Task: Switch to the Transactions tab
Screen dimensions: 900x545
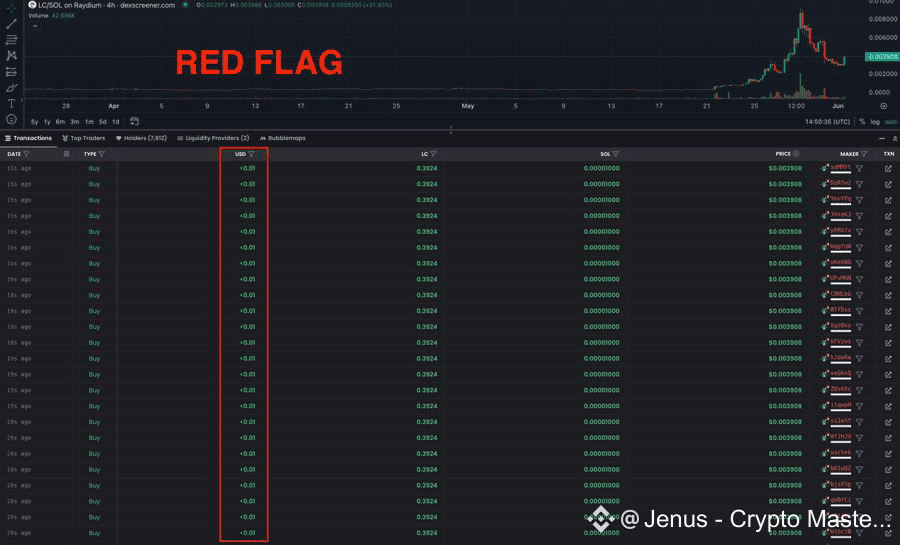Action: [28, 138]
